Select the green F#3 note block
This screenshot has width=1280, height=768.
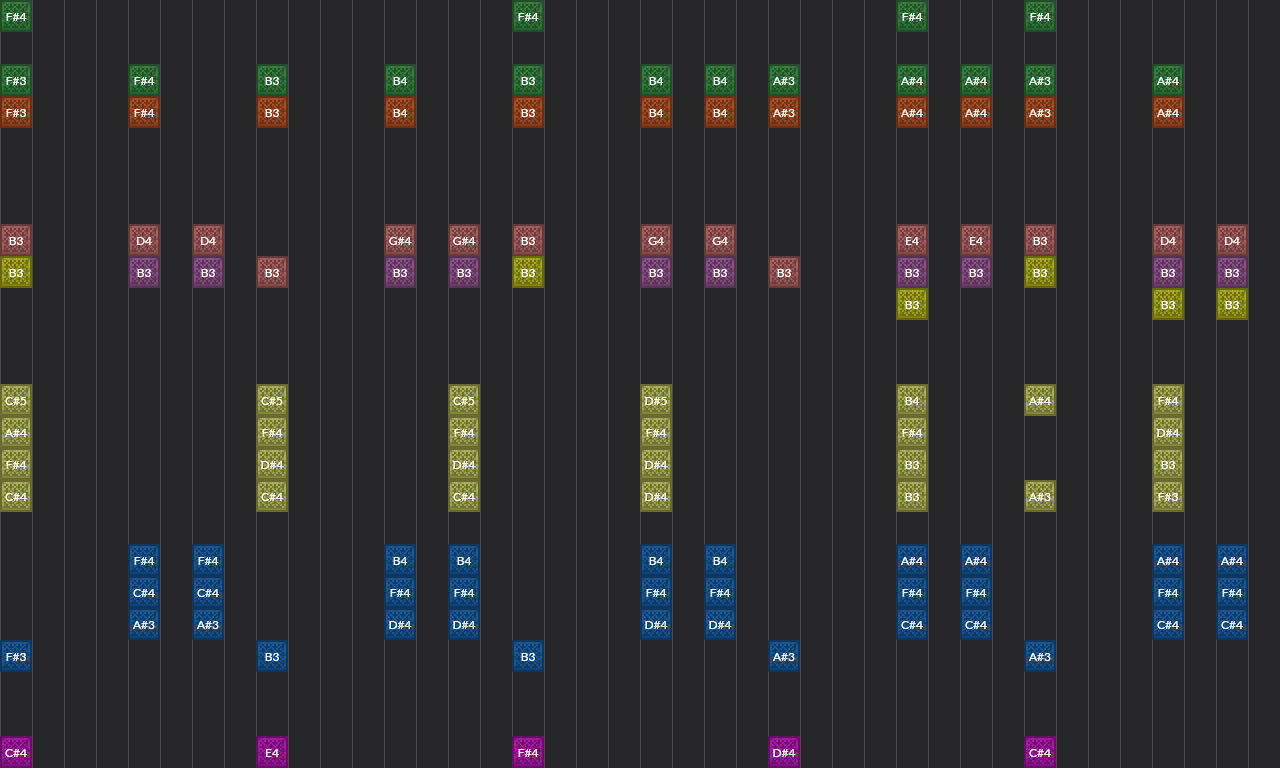[x=16, y=80]
